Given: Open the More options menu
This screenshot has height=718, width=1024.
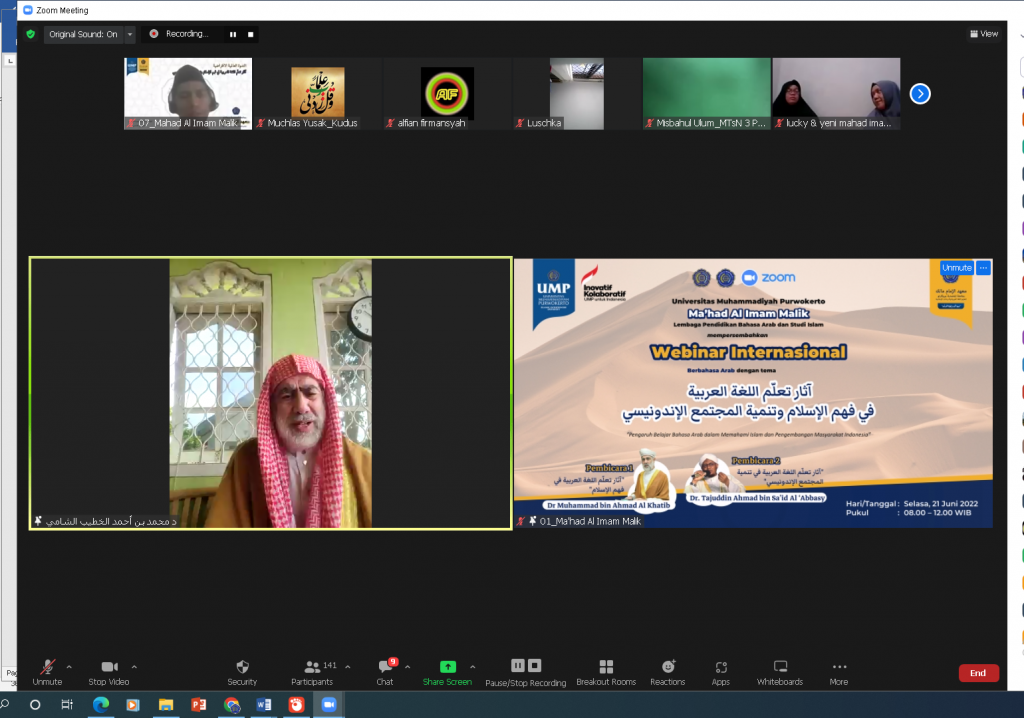Looking at the screenshot, I should click(839, 672).
